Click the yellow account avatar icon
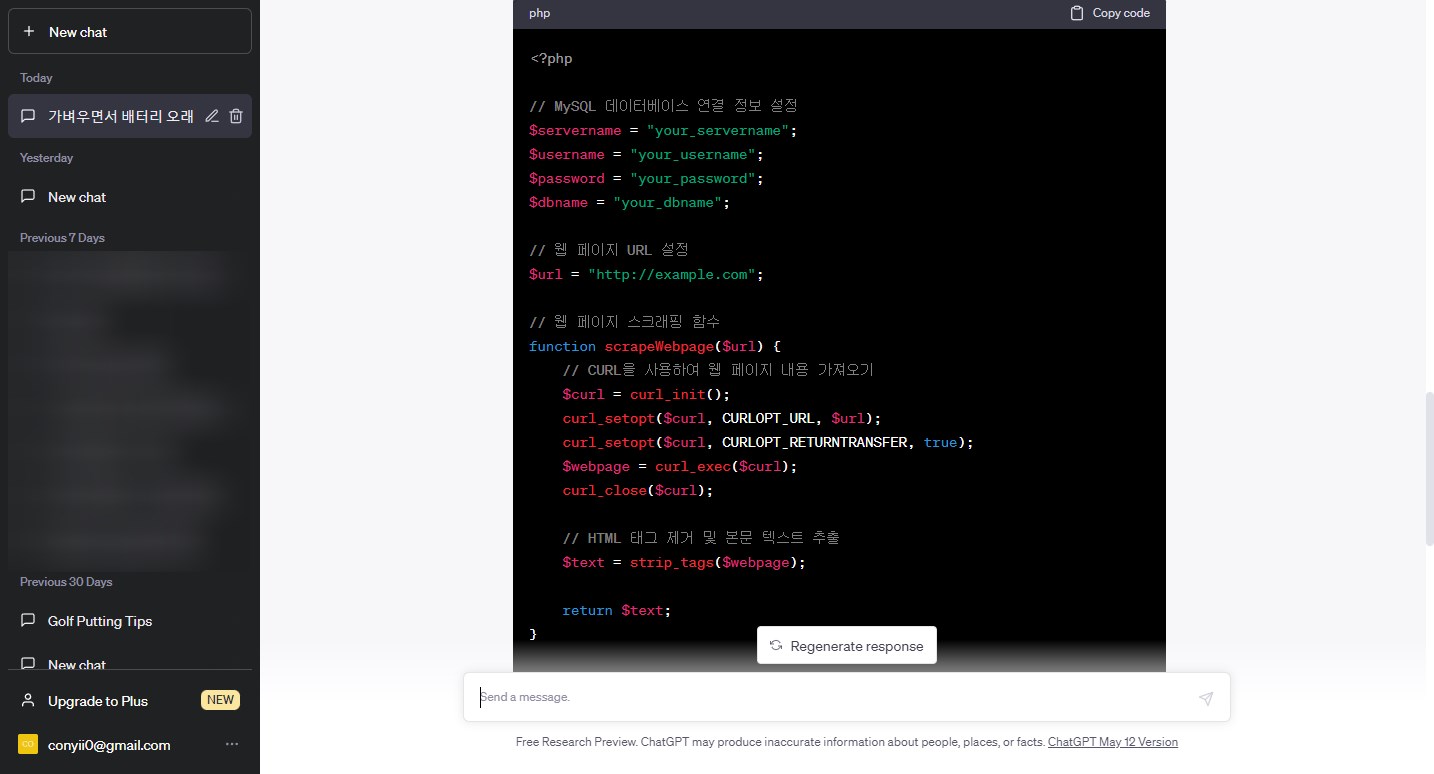 [28, 745]
